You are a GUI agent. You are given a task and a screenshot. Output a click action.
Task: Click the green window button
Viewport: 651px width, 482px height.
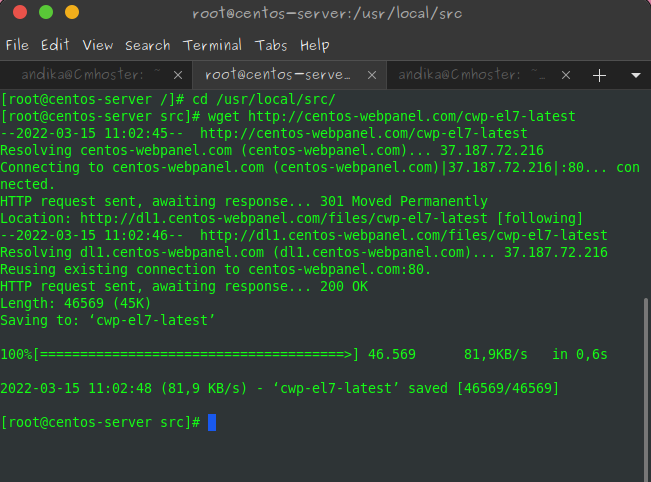click(x=46, y=12)
